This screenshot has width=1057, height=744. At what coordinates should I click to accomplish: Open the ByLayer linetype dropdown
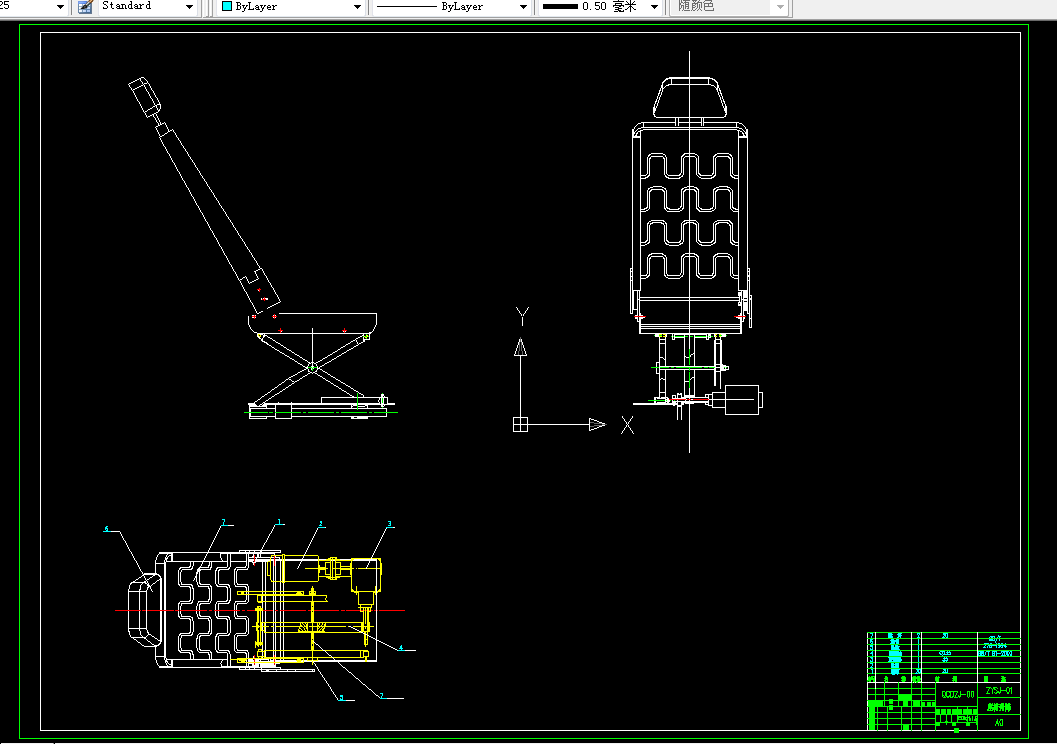click(x=522, y=7)
